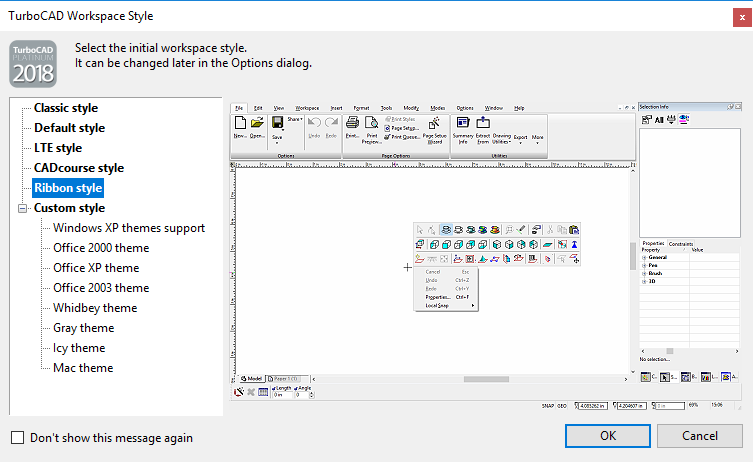The height and width of the screenshot is (462, 753).
Task: Cancel the workspace style dialog
Action: pos(700,436)
